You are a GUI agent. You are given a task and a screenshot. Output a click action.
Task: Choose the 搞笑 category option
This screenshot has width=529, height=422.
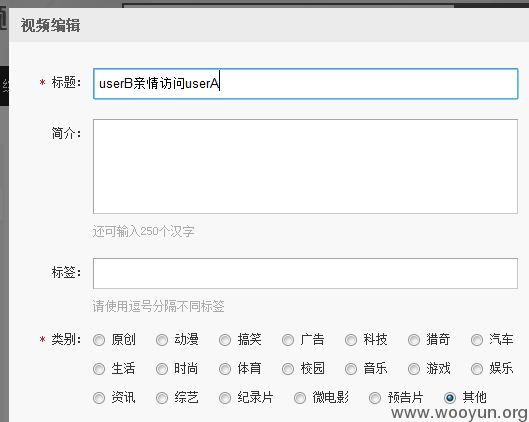[x=225, y=340]
